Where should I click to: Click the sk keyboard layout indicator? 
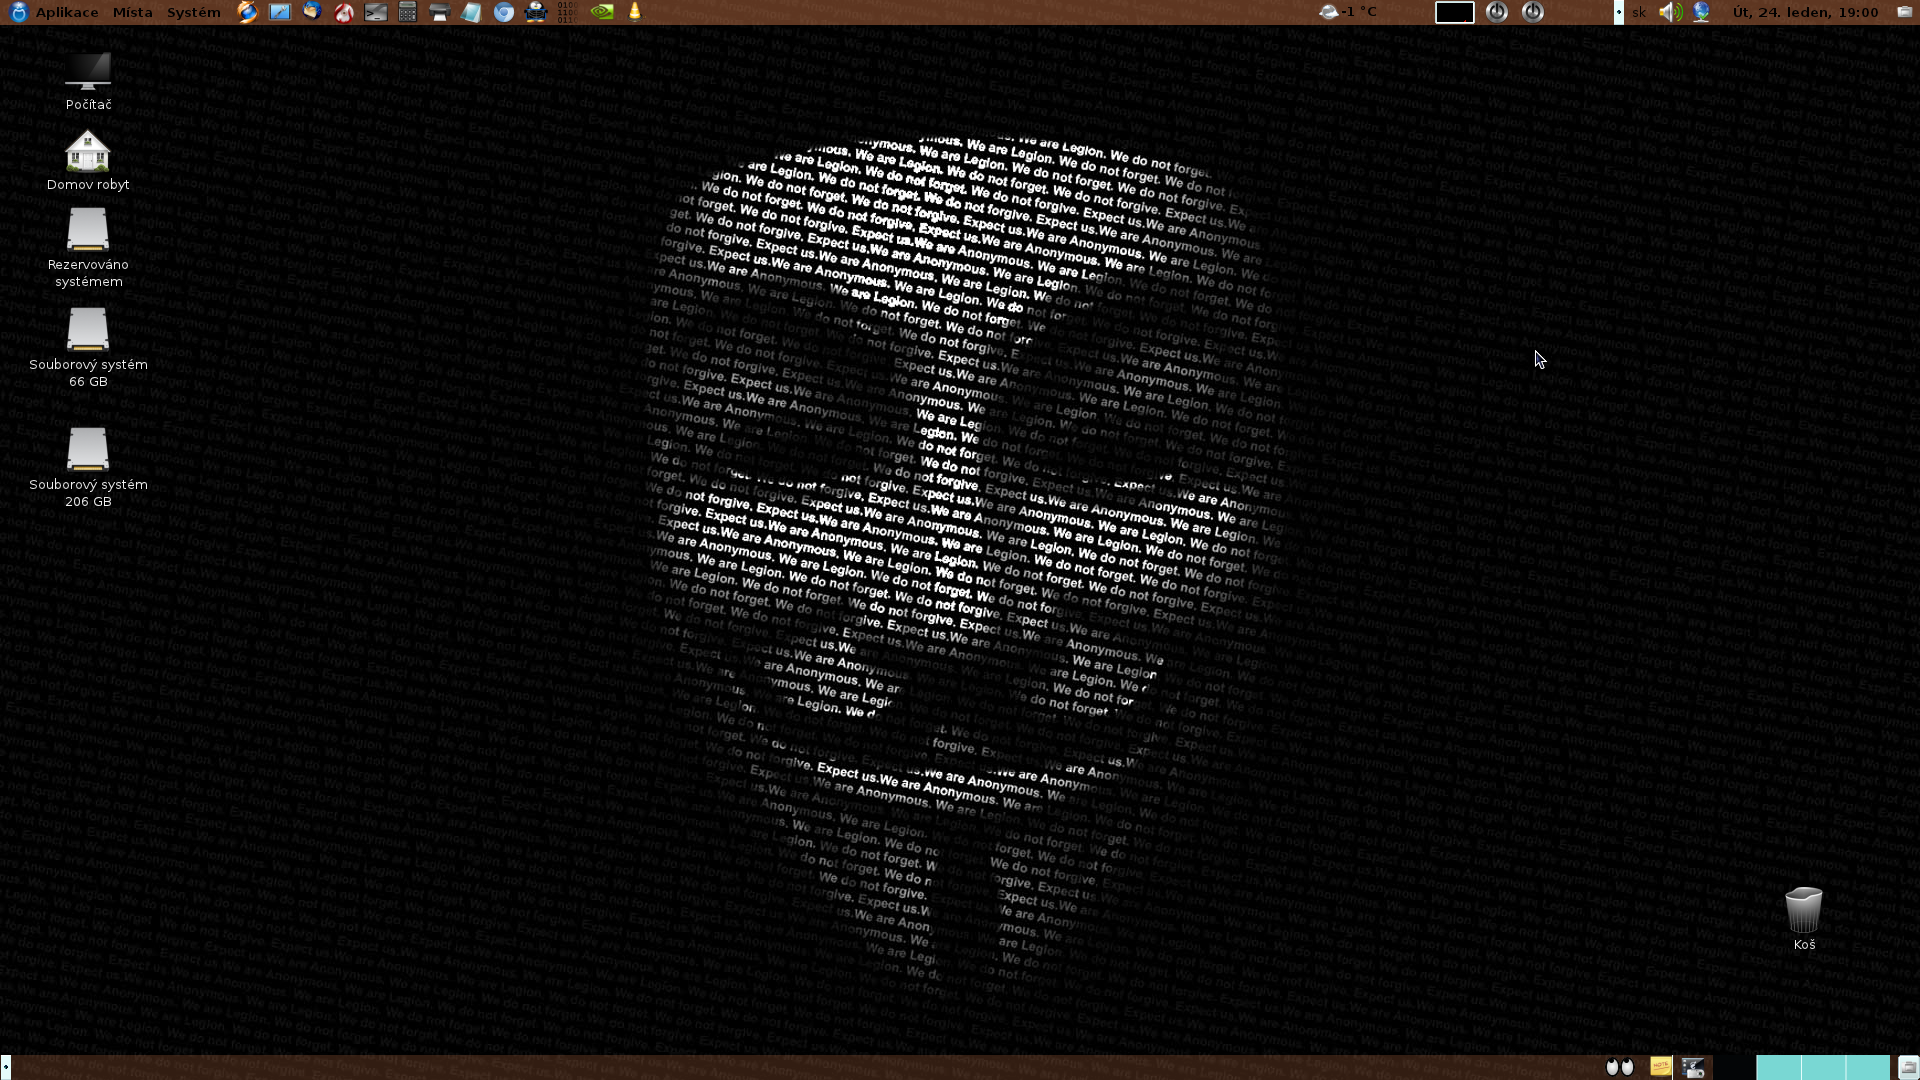click(1638, 12)
